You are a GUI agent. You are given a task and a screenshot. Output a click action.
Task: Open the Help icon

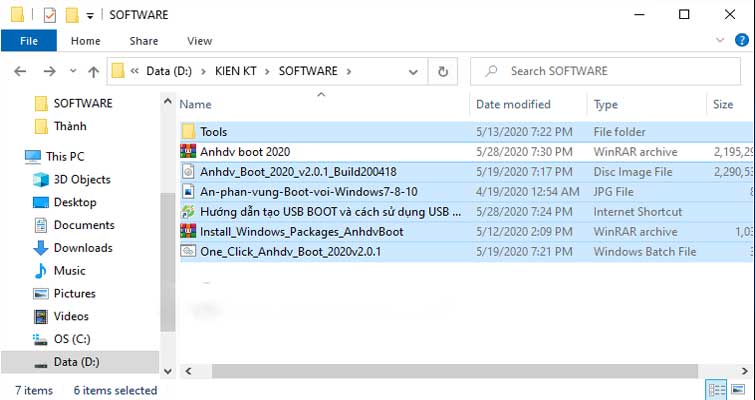tap(742, 40)
